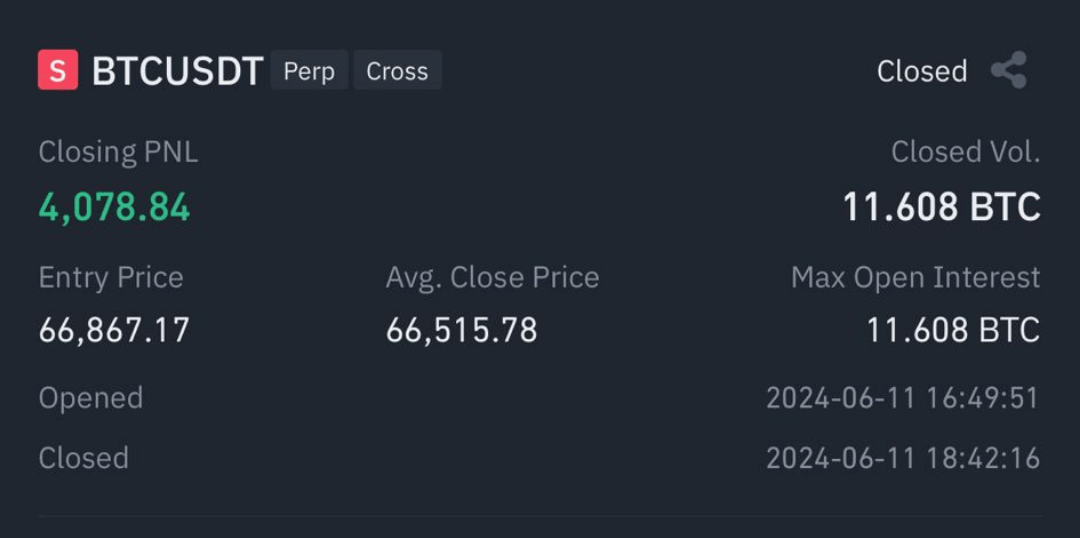Select the 66,515.78 average close value

[461, 330]
